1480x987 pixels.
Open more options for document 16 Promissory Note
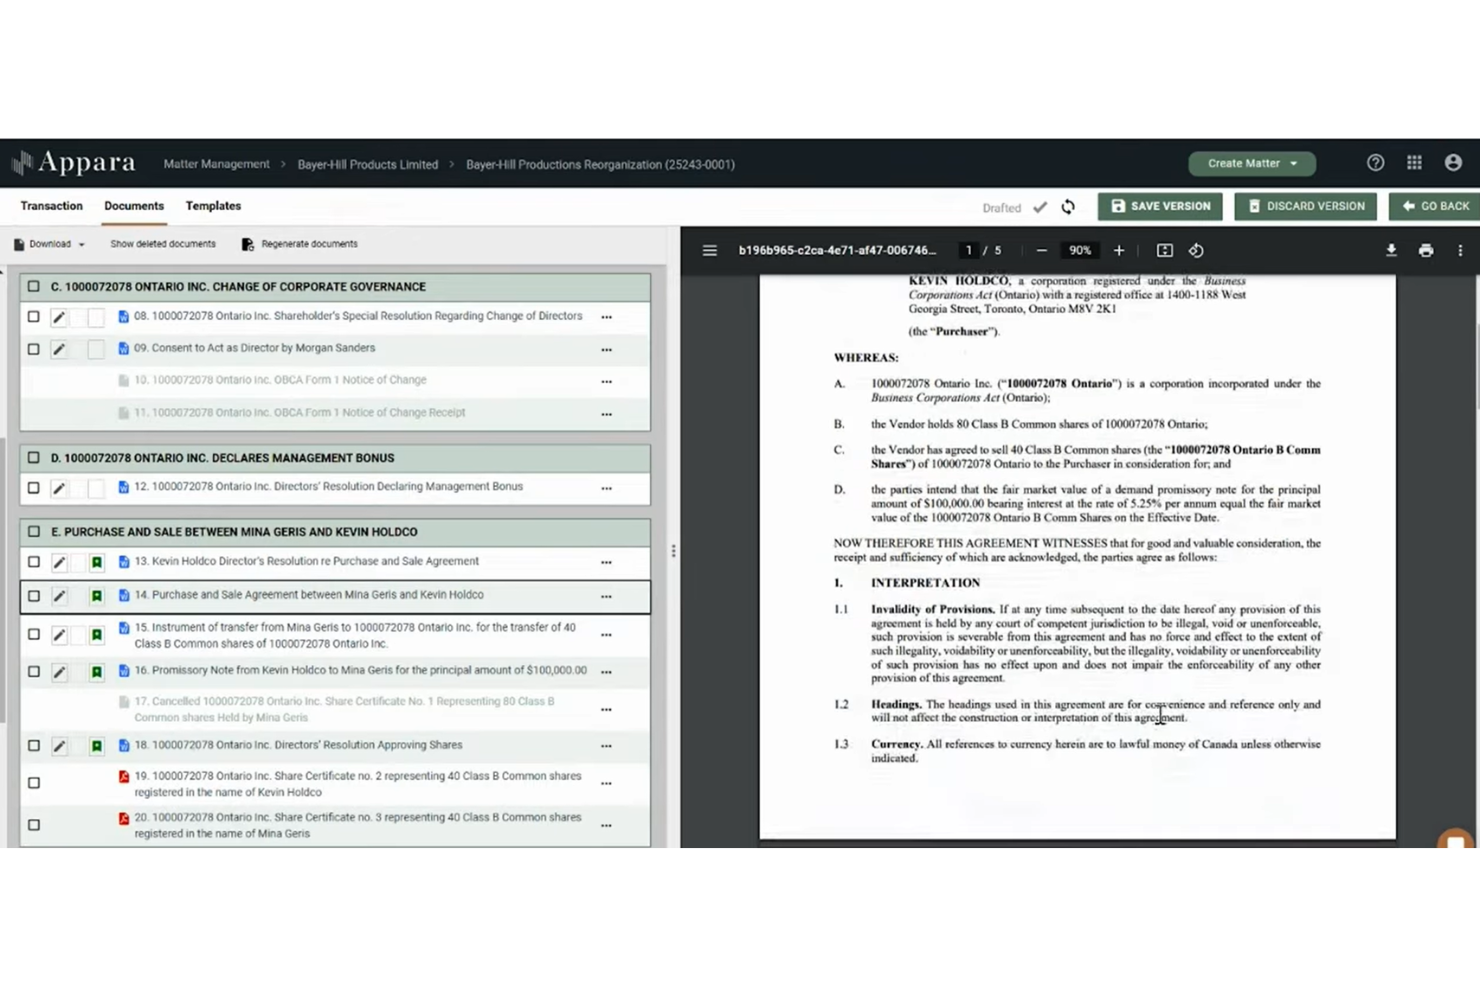(606, 672)
